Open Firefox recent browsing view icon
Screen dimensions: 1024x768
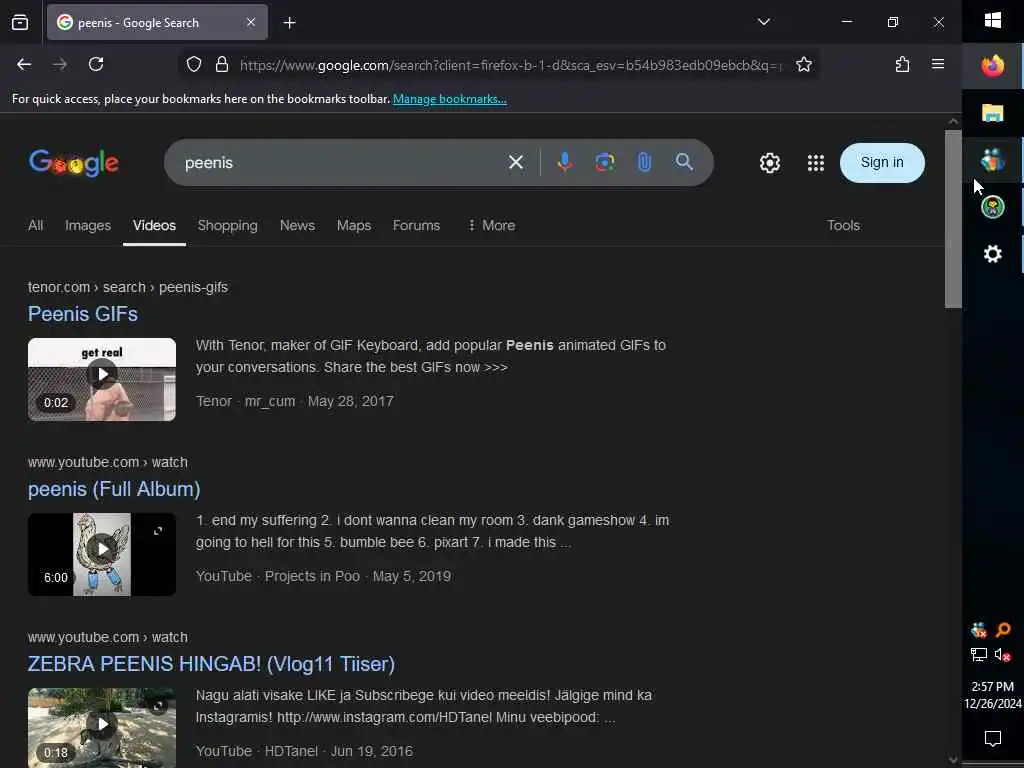click(20, 22)
